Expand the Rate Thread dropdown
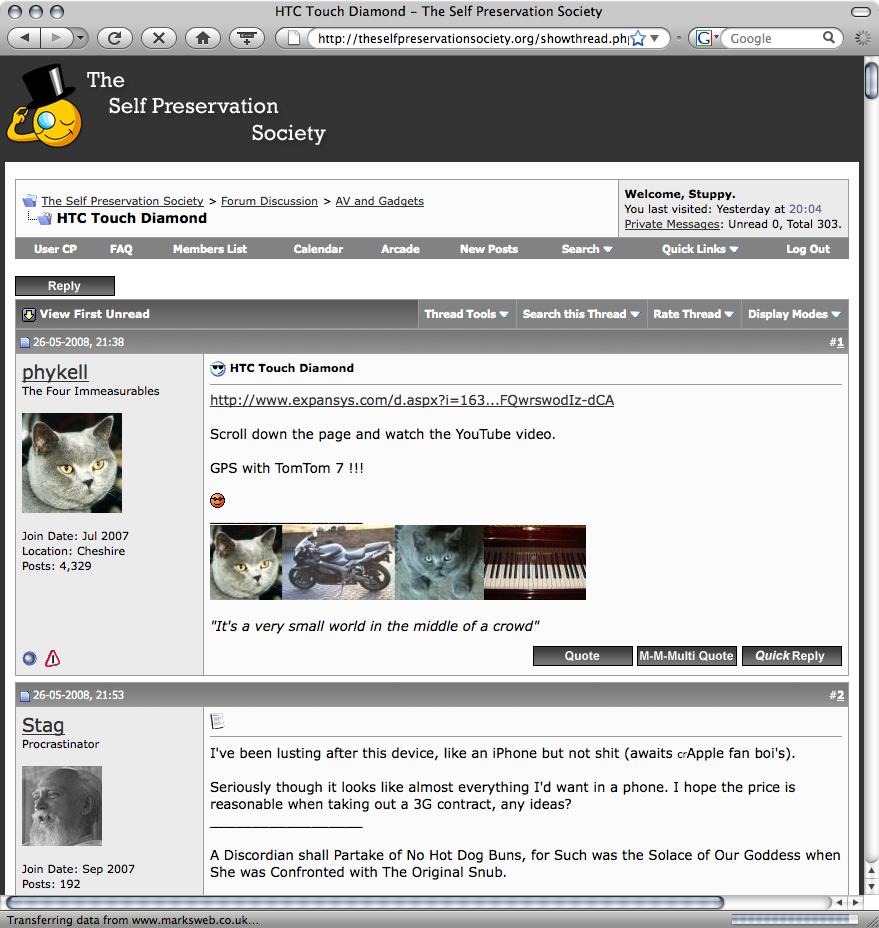The height and width of the screenshot is (928, 879). [693, 314]
